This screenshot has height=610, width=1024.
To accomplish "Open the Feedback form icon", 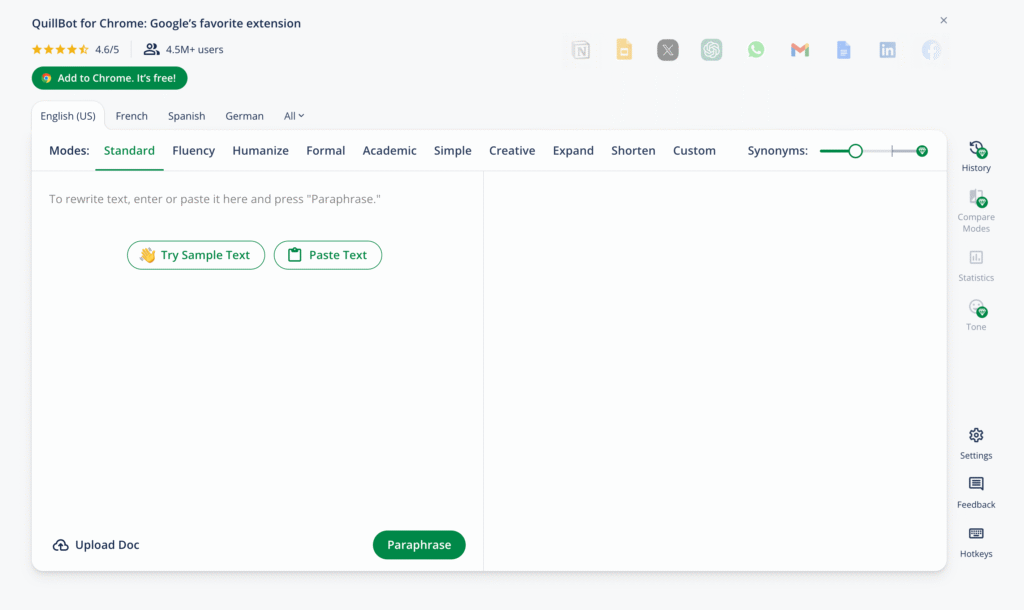I will (976, 484).
